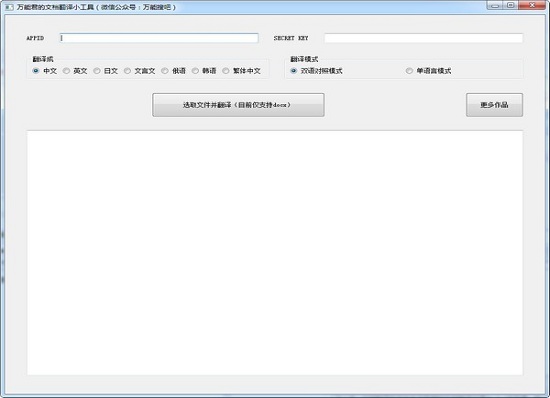Maximize the translation tool window
Viewport: 550px width, 398px height.
511,5
